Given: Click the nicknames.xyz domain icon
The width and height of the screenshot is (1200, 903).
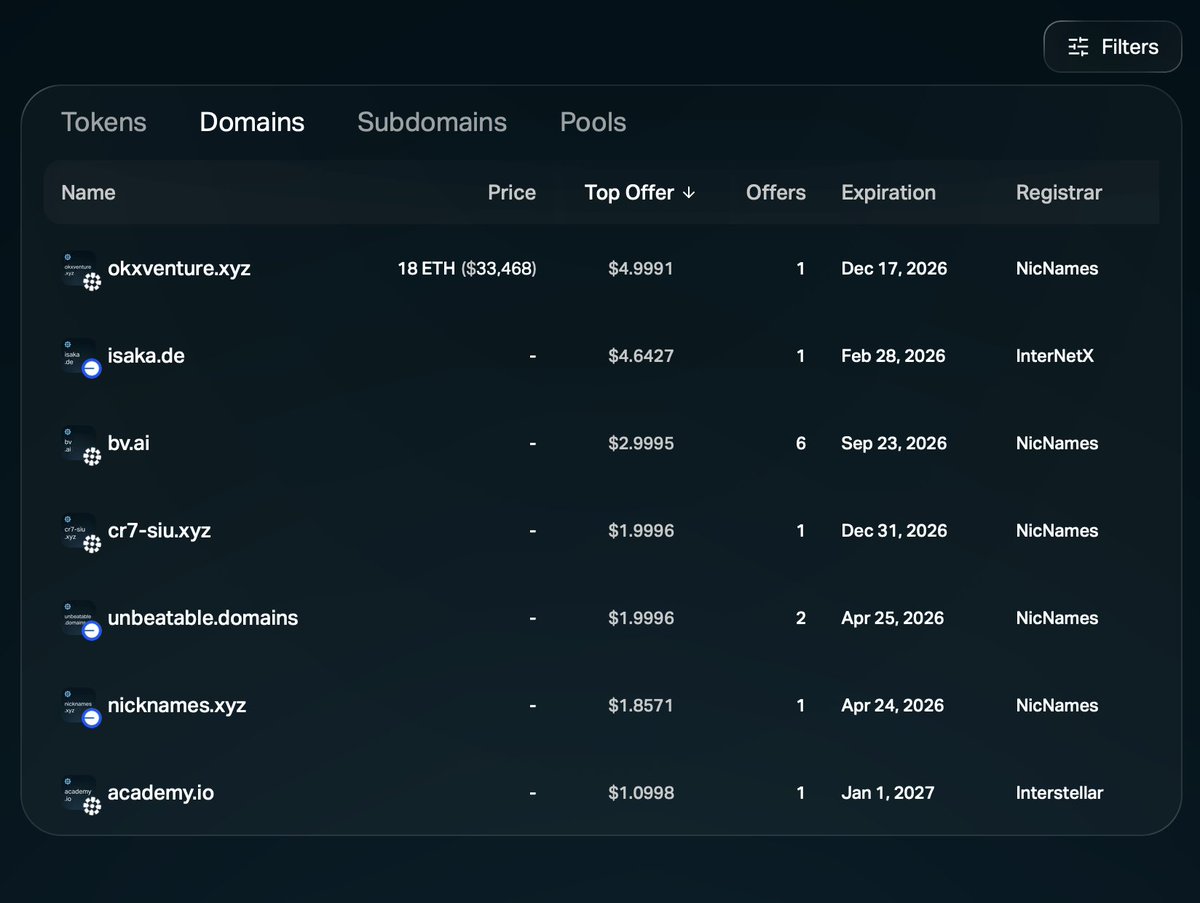Looking at the screenshot, I should [x=80, y=705].
